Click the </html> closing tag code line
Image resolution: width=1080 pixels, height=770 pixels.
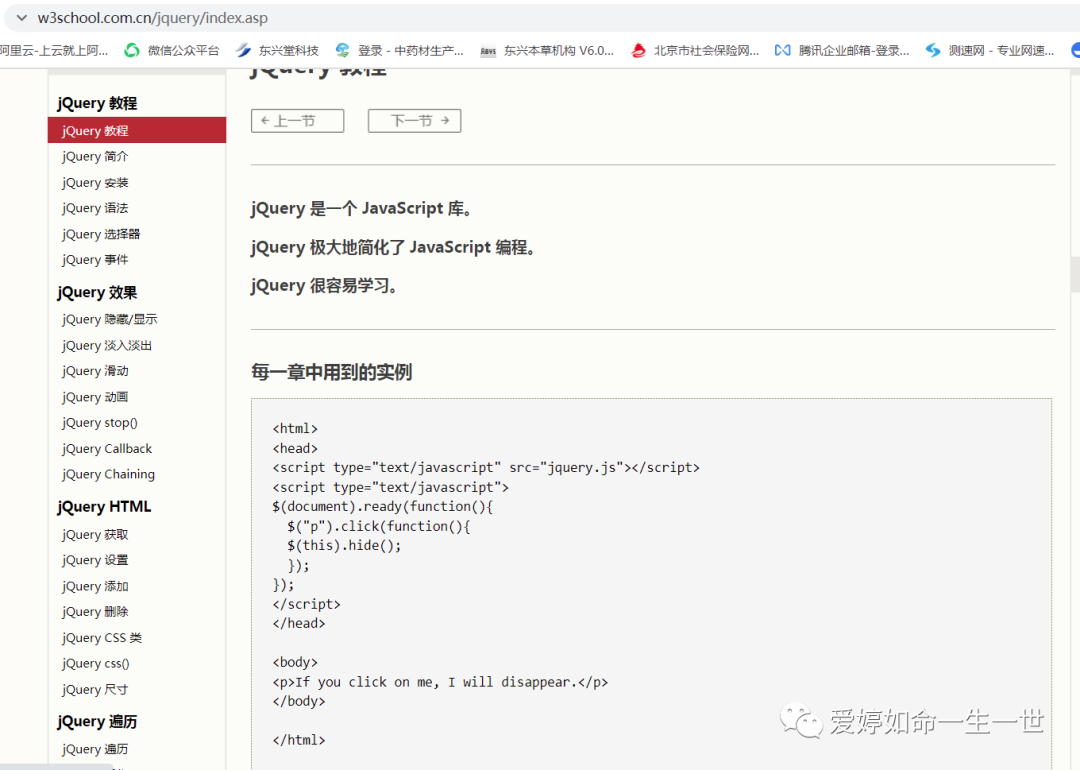(299, 740)
